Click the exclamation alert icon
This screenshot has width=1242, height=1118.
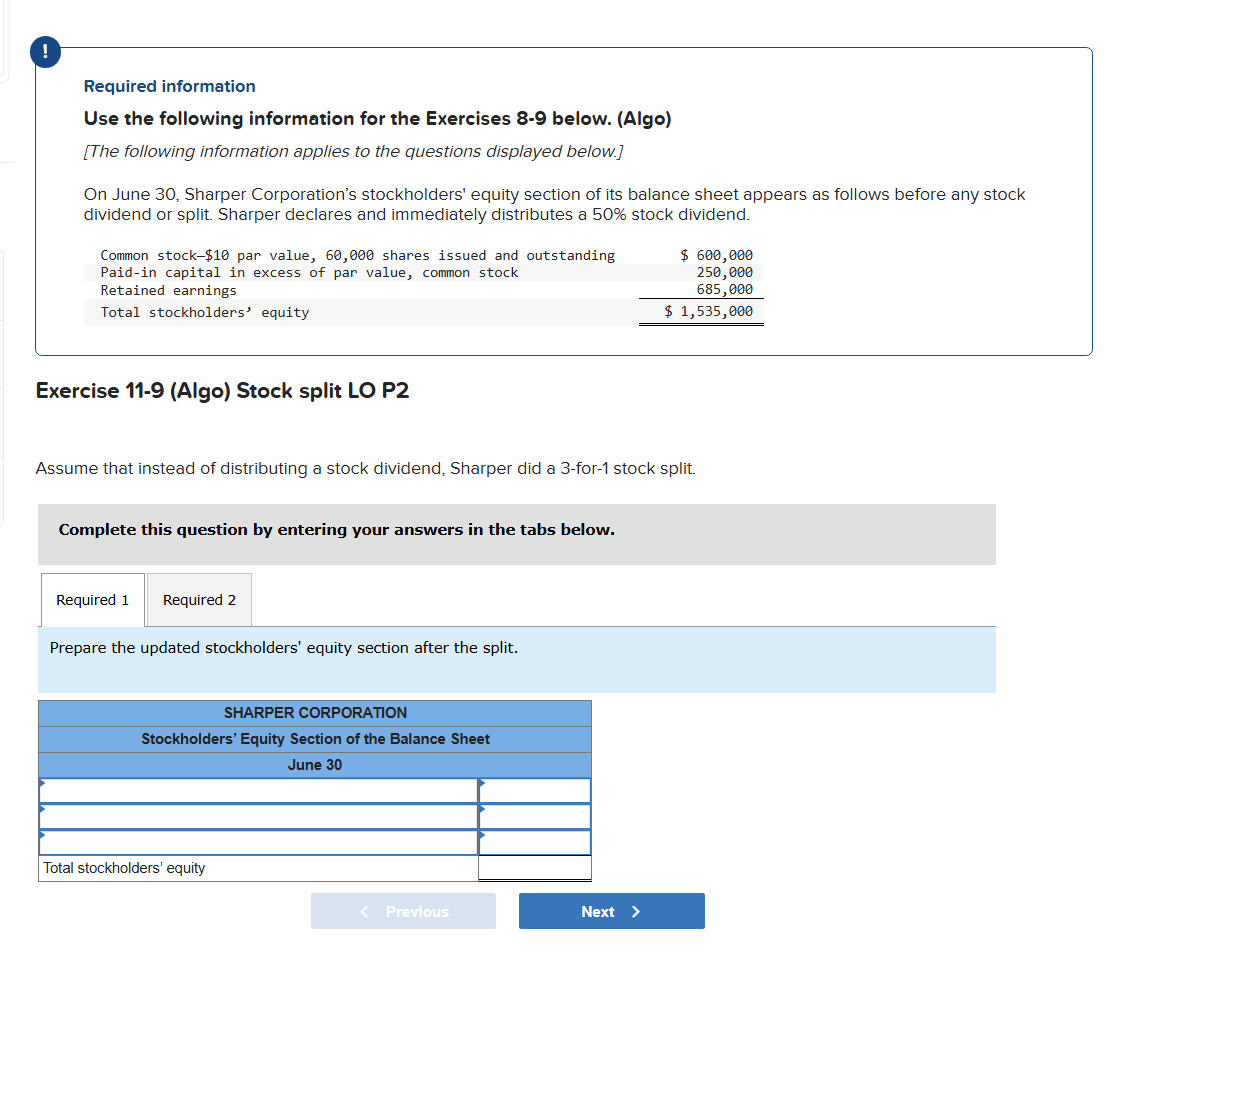(x=45, y=52)
